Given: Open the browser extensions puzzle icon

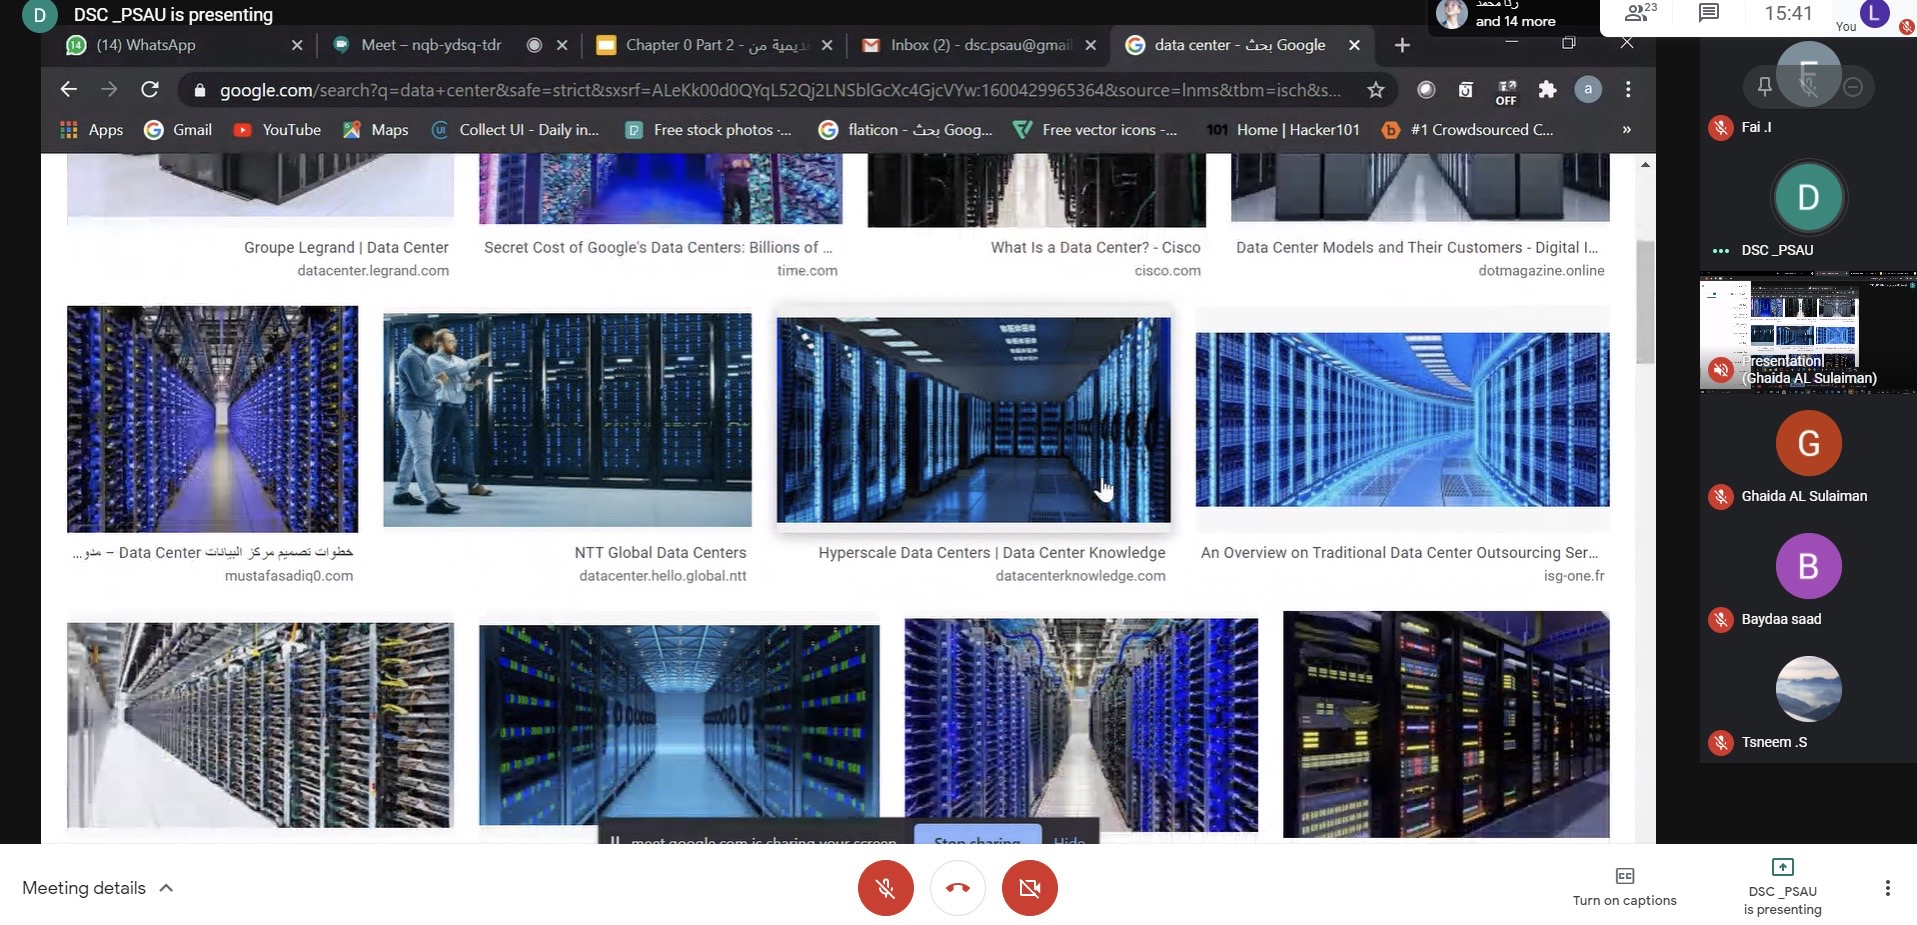Looking at the screenshot, I should click(x=1547, y=90).
